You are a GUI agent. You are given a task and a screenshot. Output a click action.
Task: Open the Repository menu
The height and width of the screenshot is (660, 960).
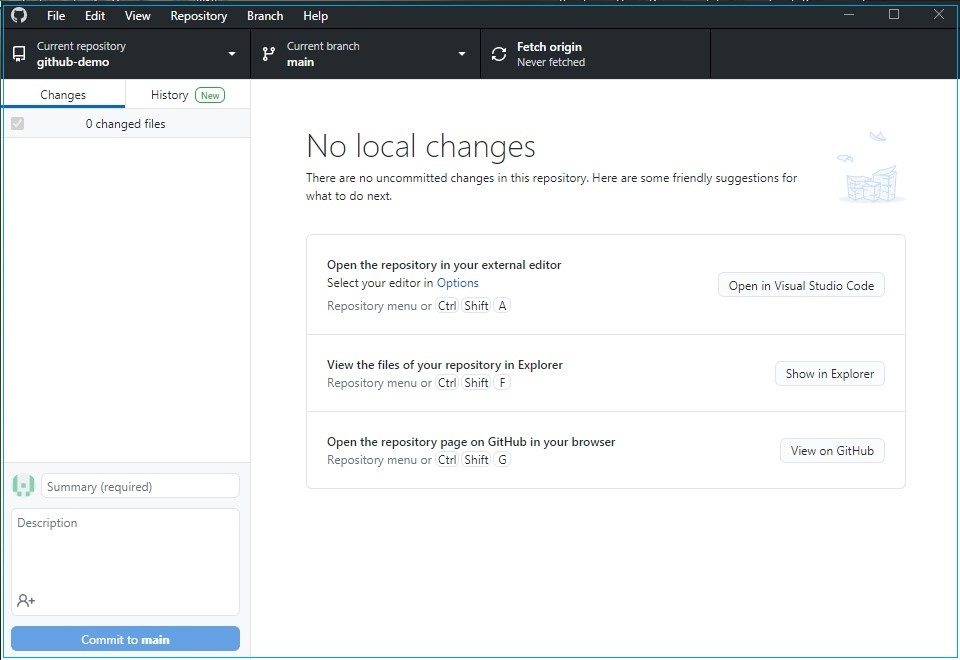click(198, 16)
